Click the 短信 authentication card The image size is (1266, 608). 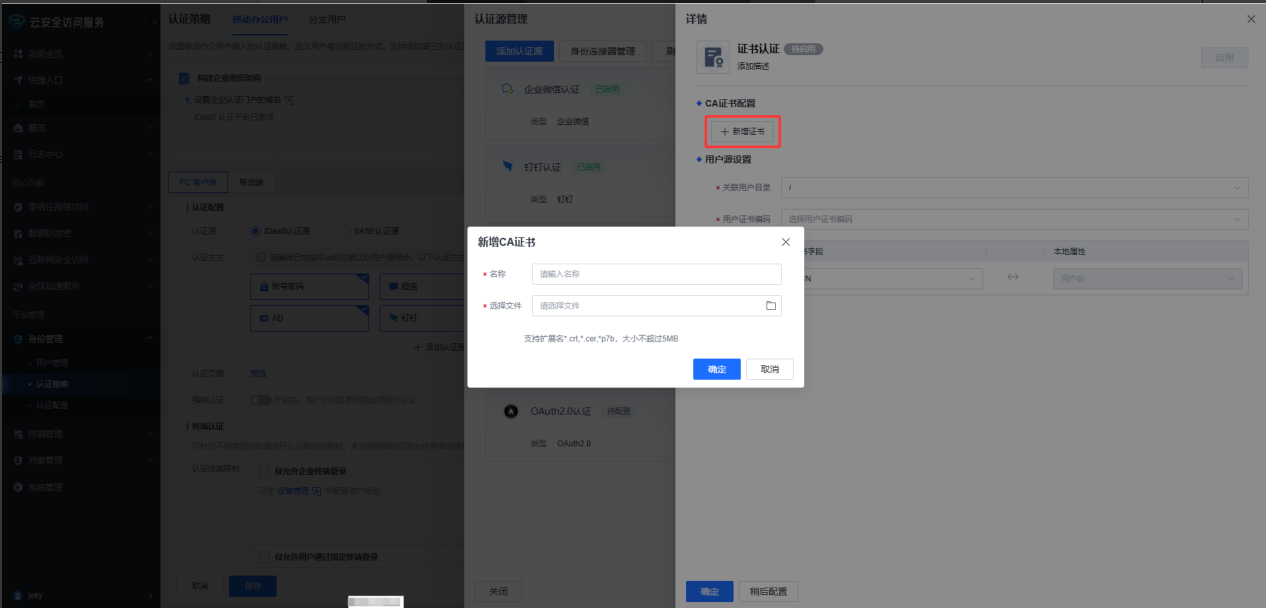(422, 287)
